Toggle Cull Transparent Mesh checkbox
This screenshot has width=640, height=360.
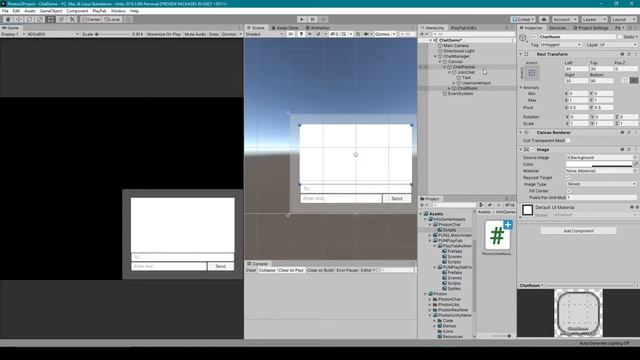point(568,140)
